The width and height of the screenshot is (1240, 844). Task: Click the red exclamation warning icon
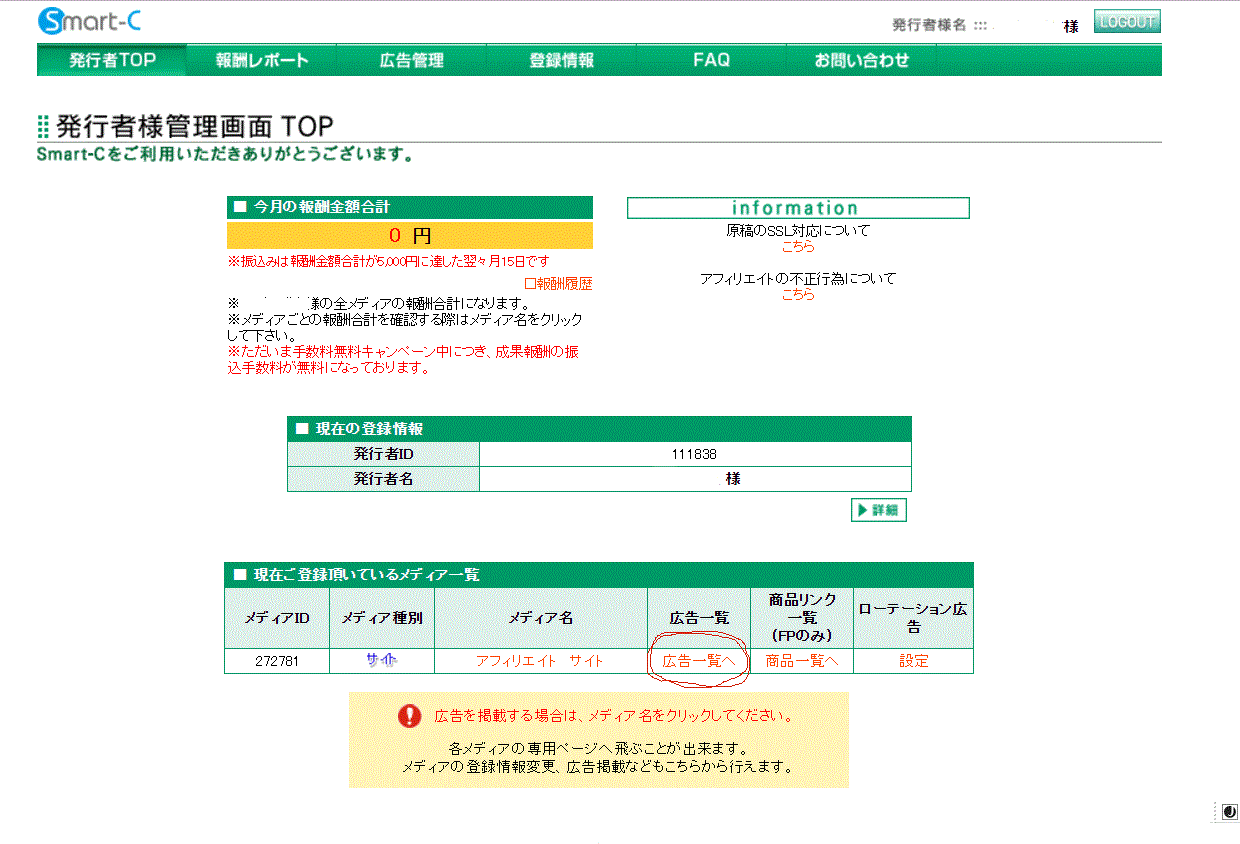409,716
